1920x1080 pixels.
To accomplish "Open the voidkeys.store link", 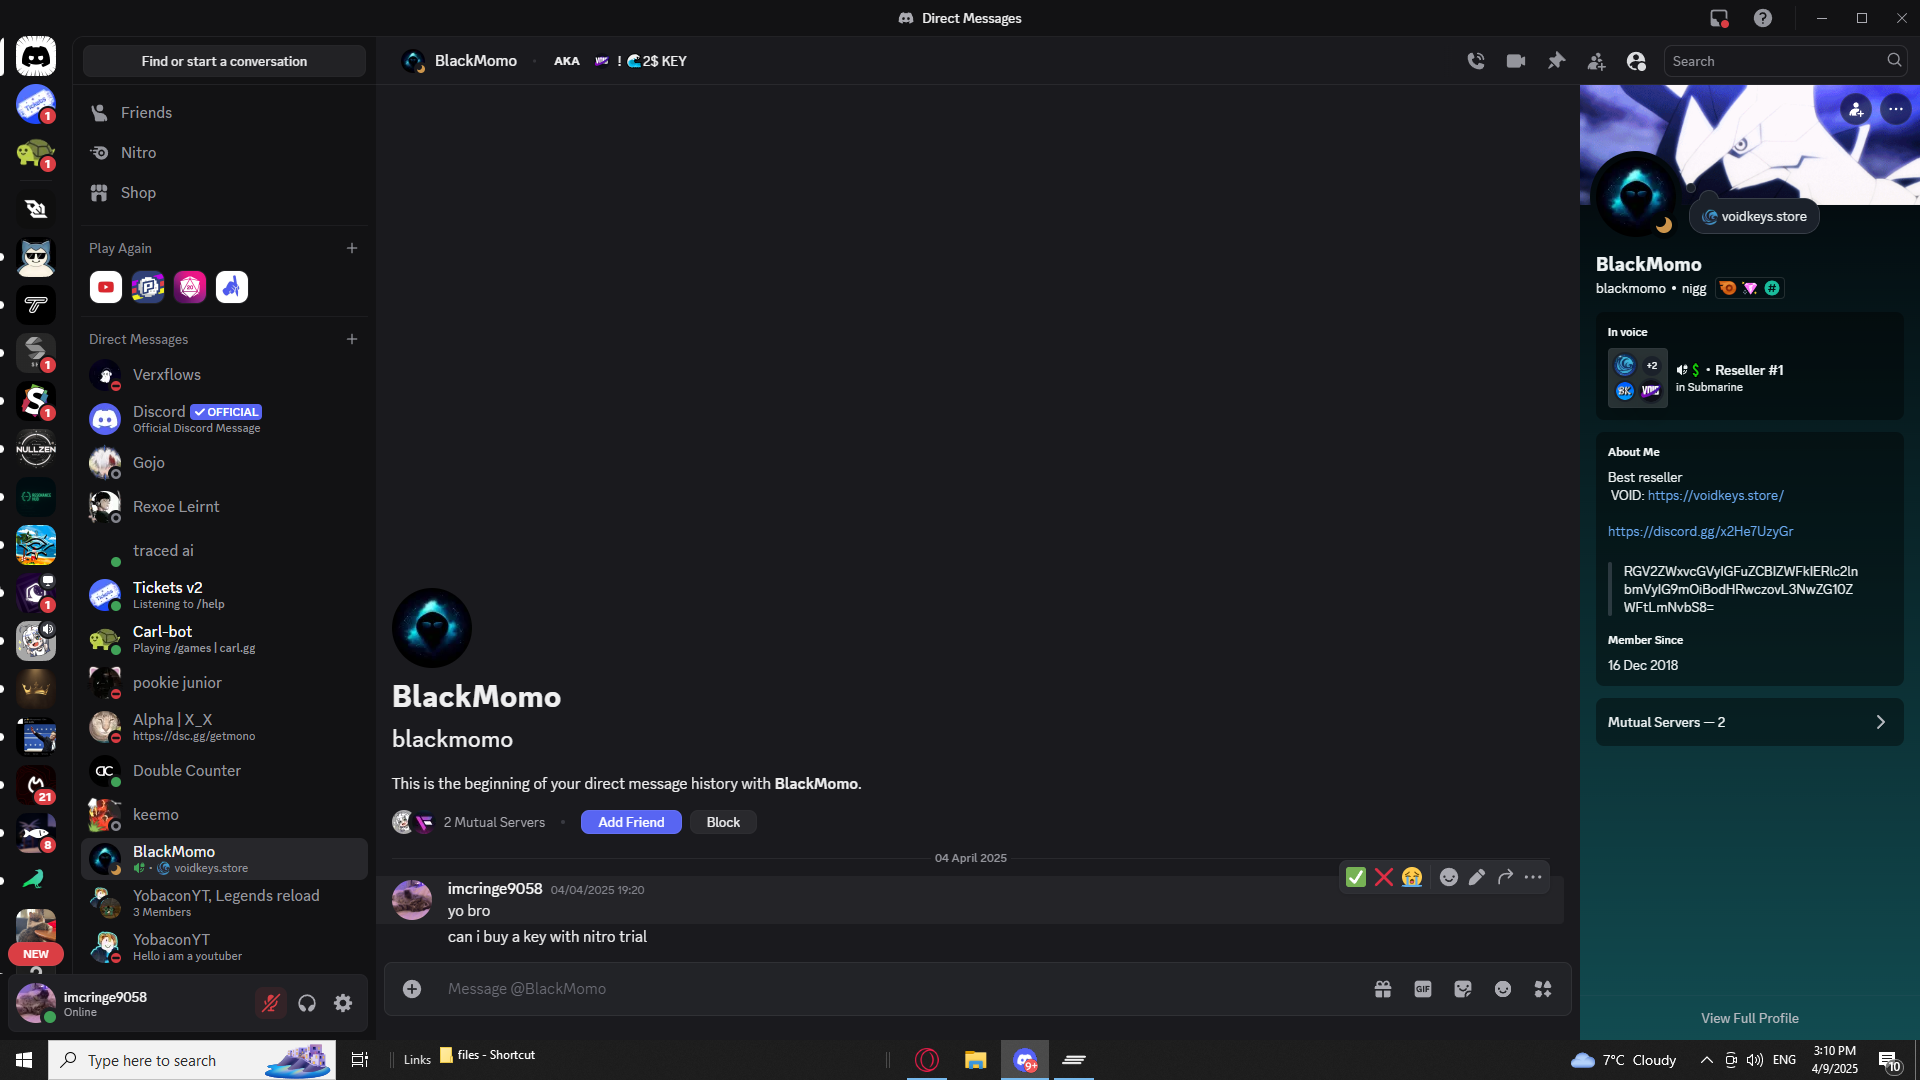I will point(1716,496).
